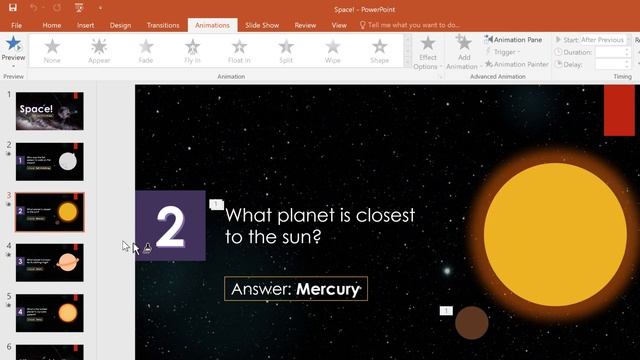Adjust the Delay spinner arrows
The image size is (640, 360).
(x=627, y=64)
